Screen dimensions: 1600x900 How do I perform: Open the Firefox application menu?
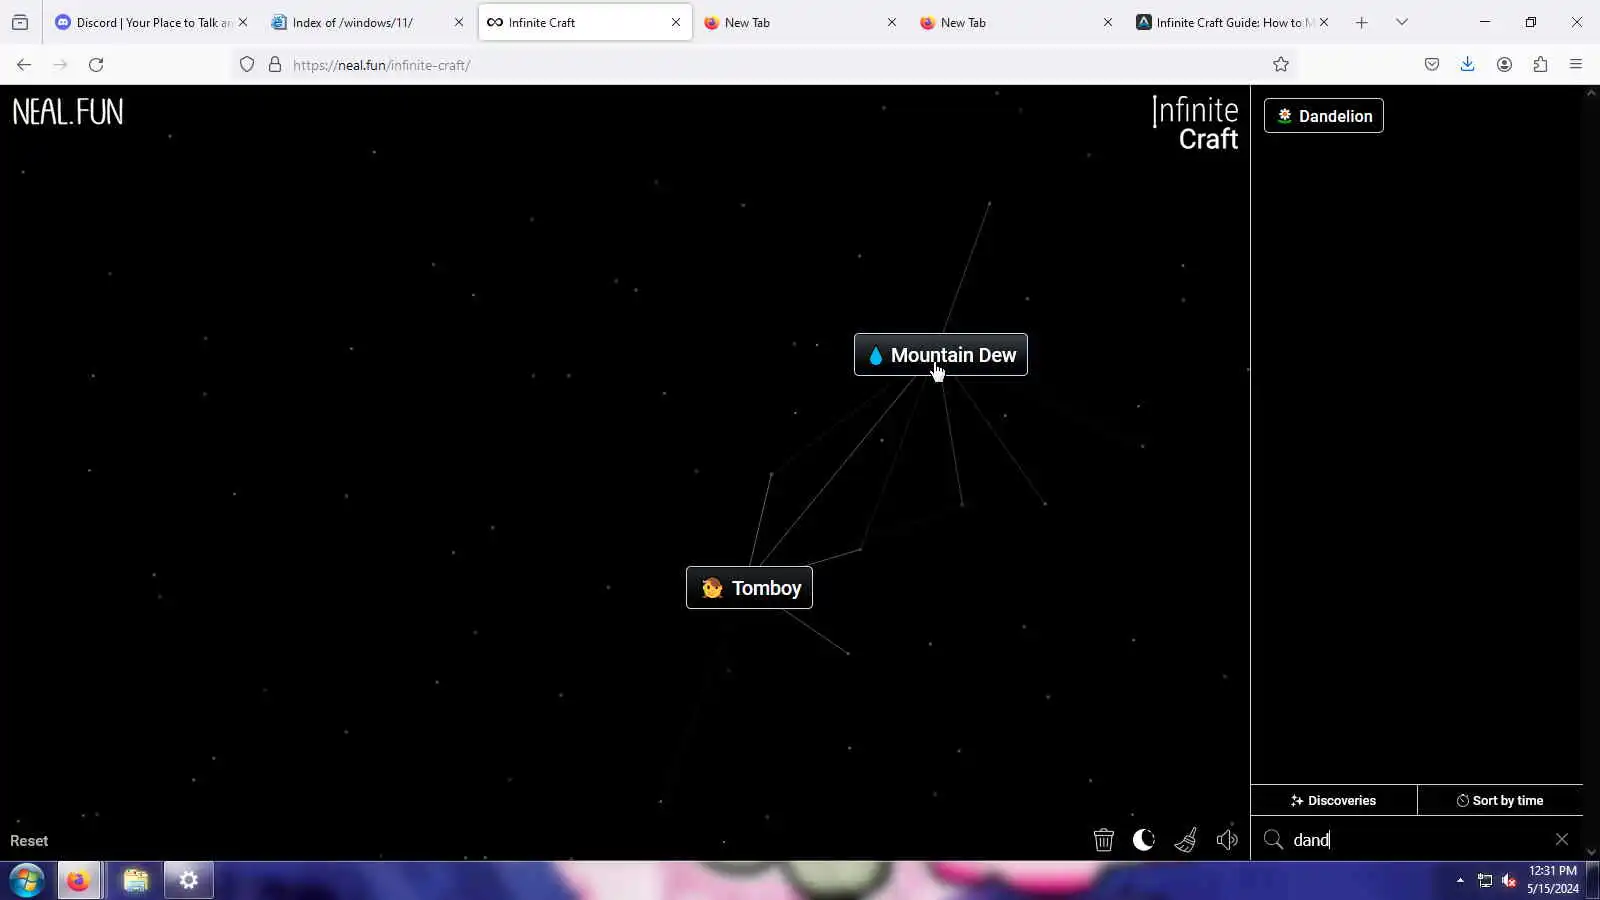pos(1576,65)
